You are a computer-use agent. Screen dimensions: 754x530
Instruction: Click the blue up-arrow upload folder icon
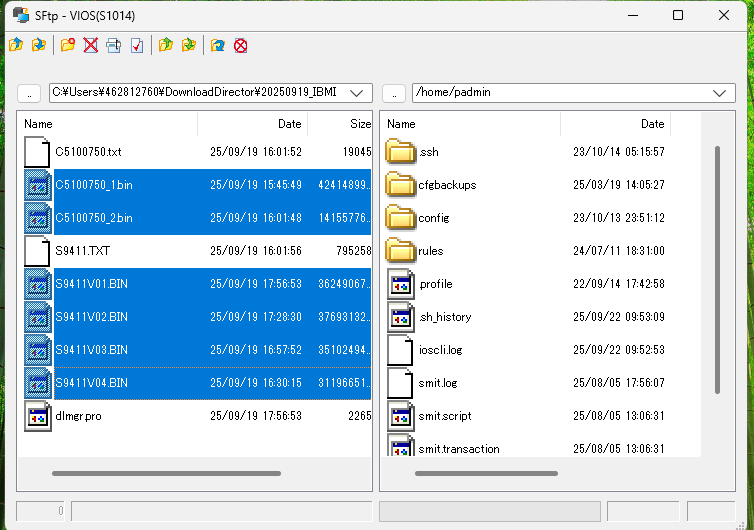16,45
